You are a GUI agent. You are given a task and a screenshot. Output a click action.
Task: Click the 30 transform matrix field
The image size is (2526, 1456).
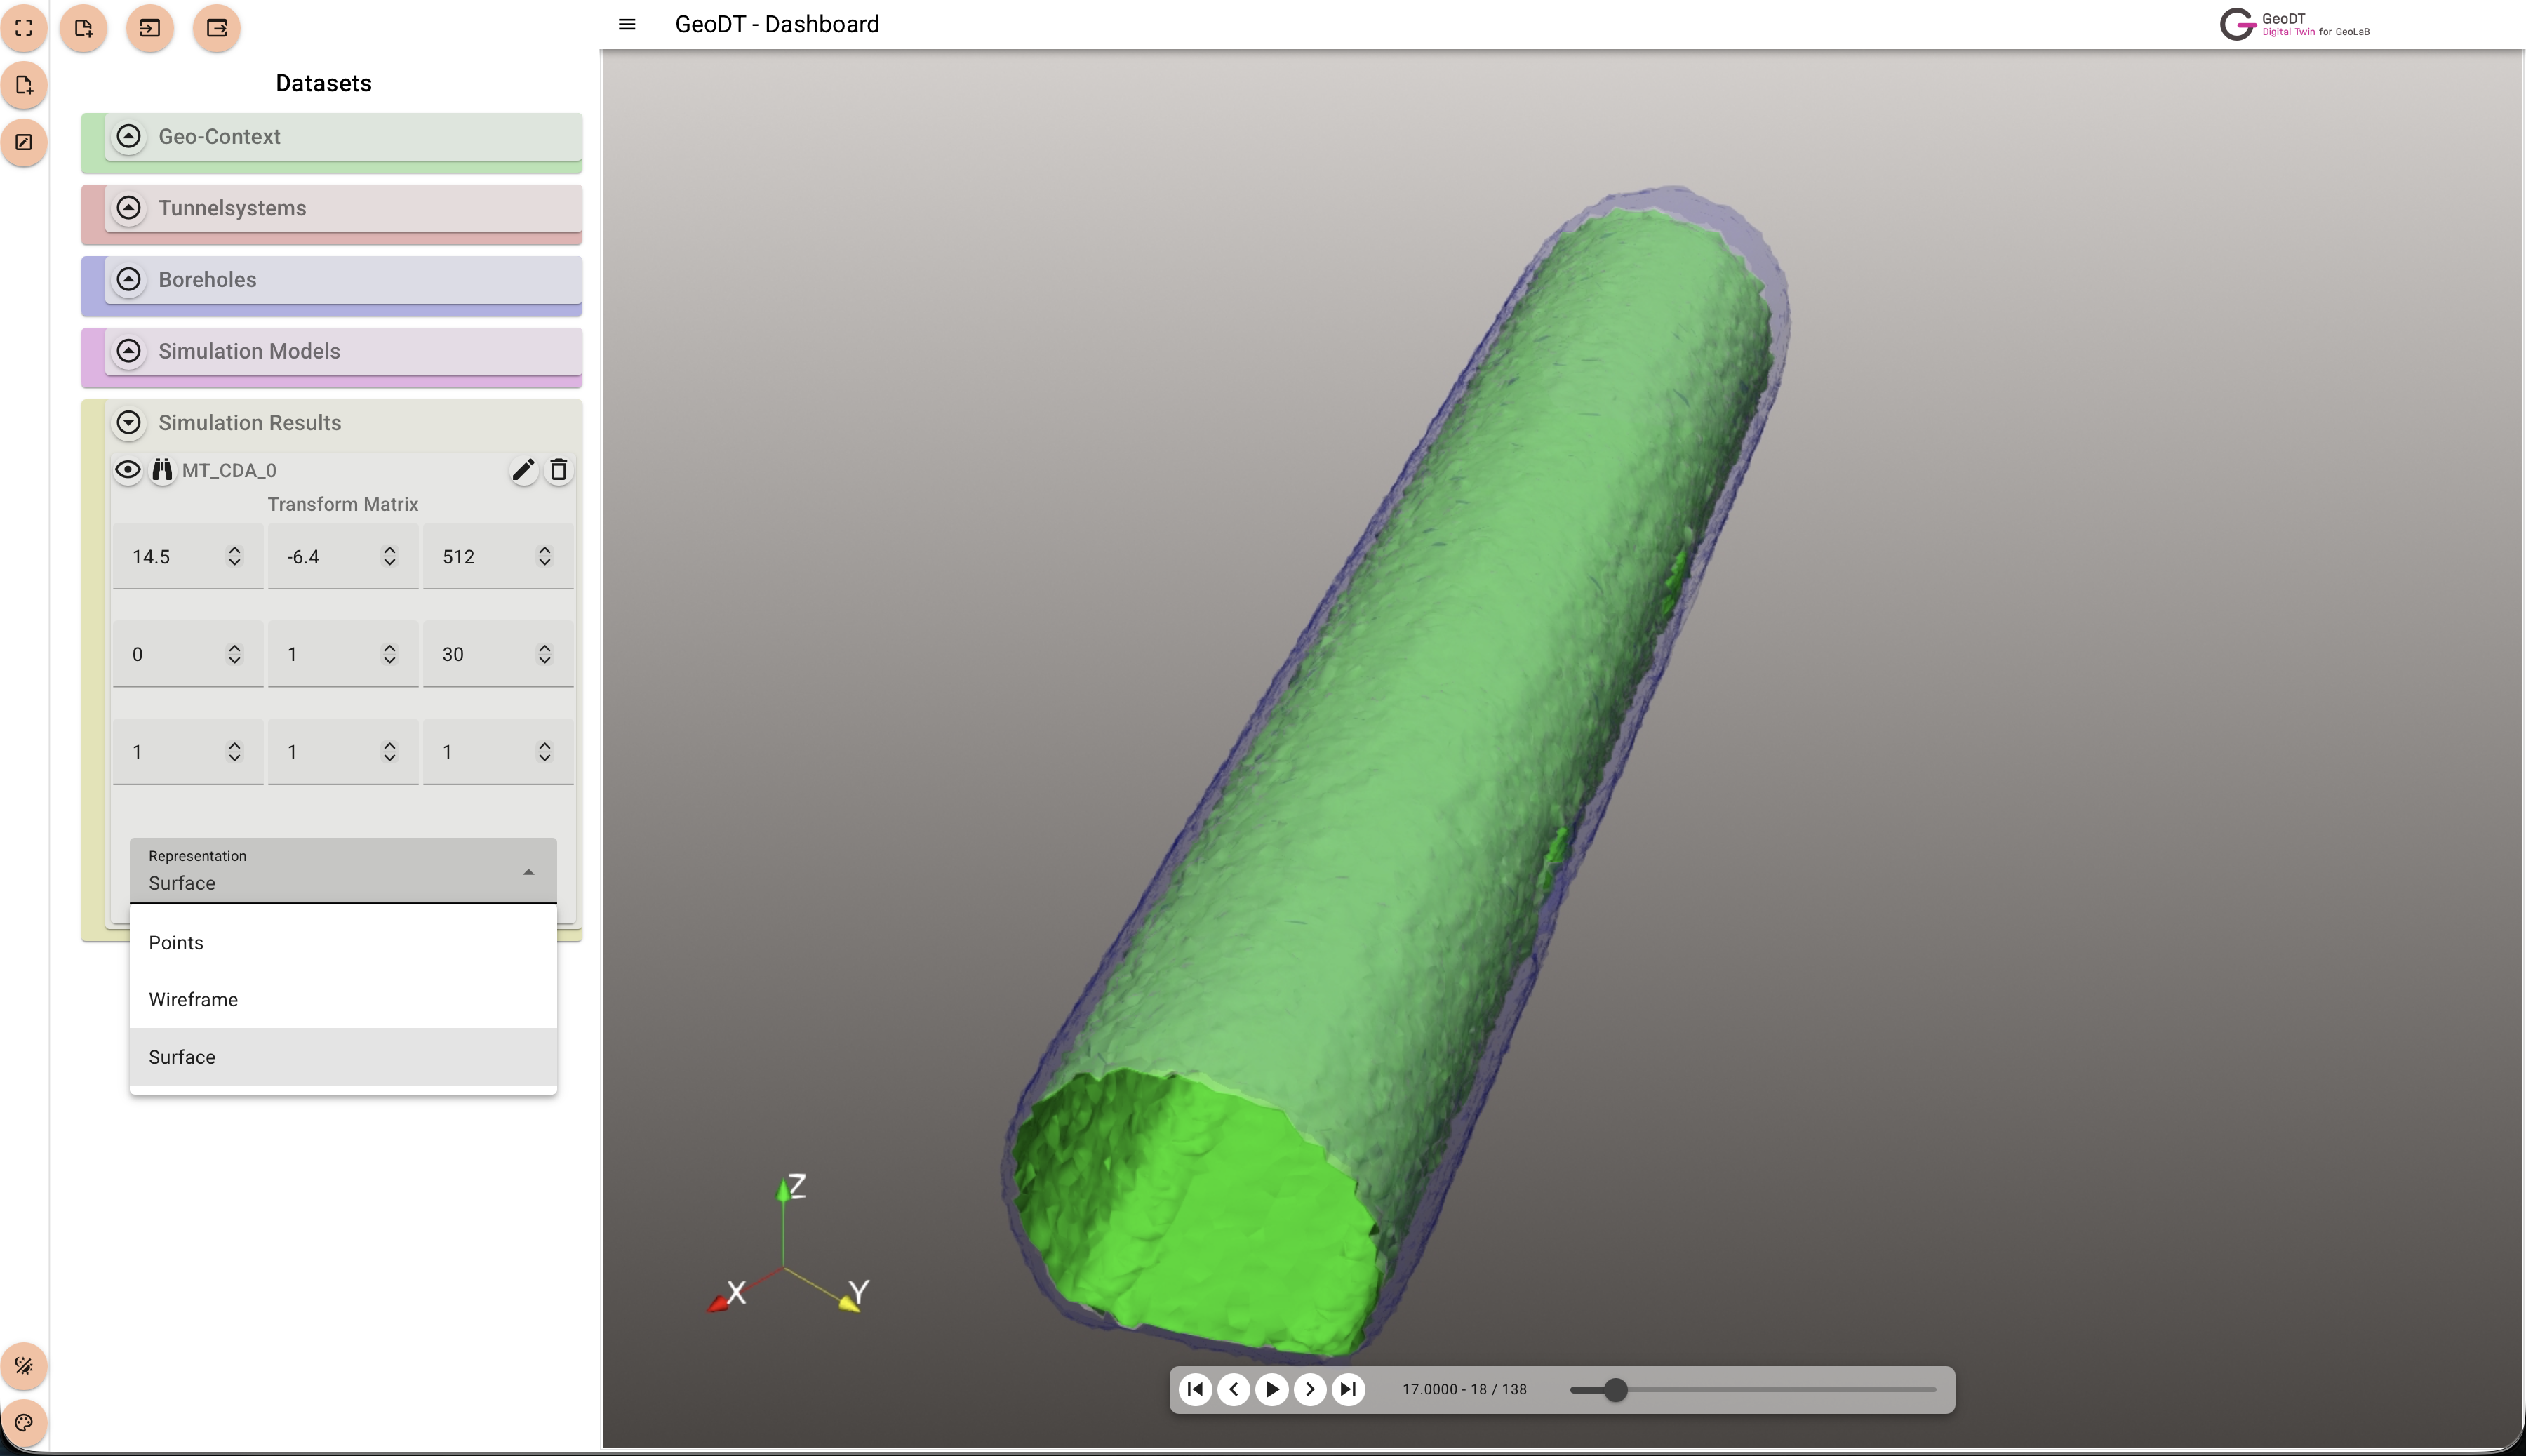coord(498,654)
